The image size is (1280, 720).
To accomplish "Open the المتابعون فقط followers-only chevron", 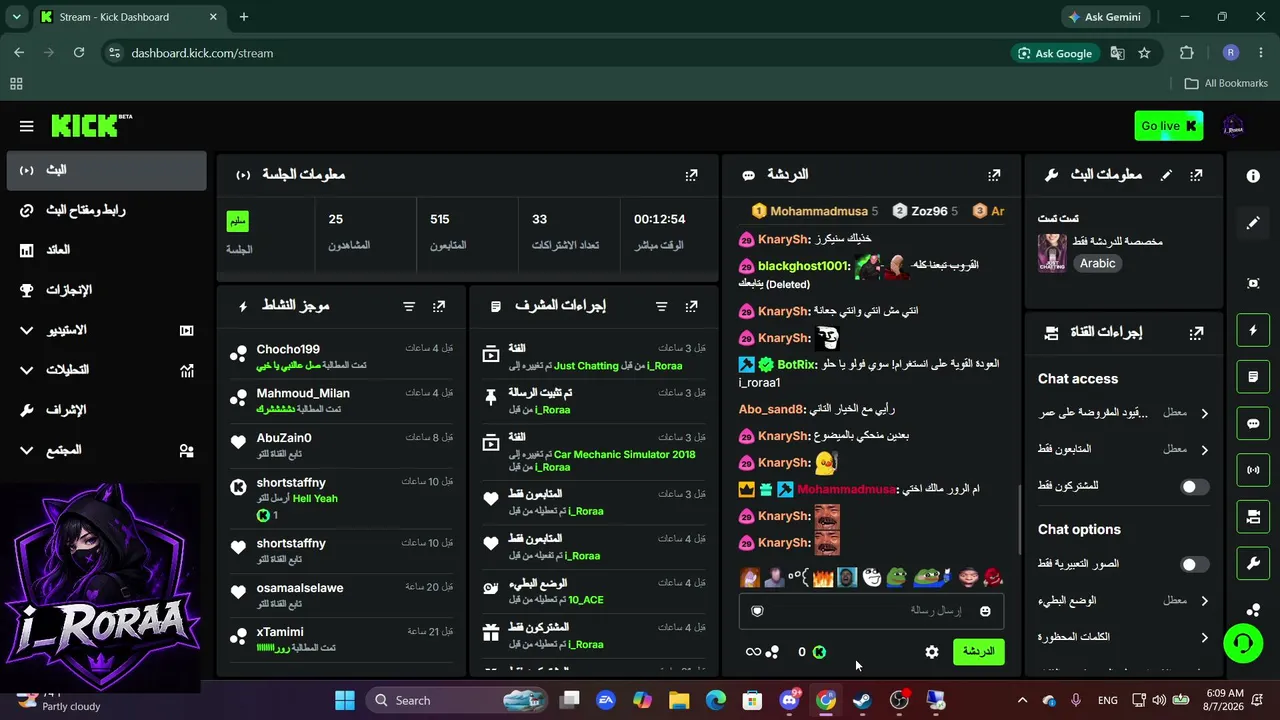I will tap(1204, 450).
